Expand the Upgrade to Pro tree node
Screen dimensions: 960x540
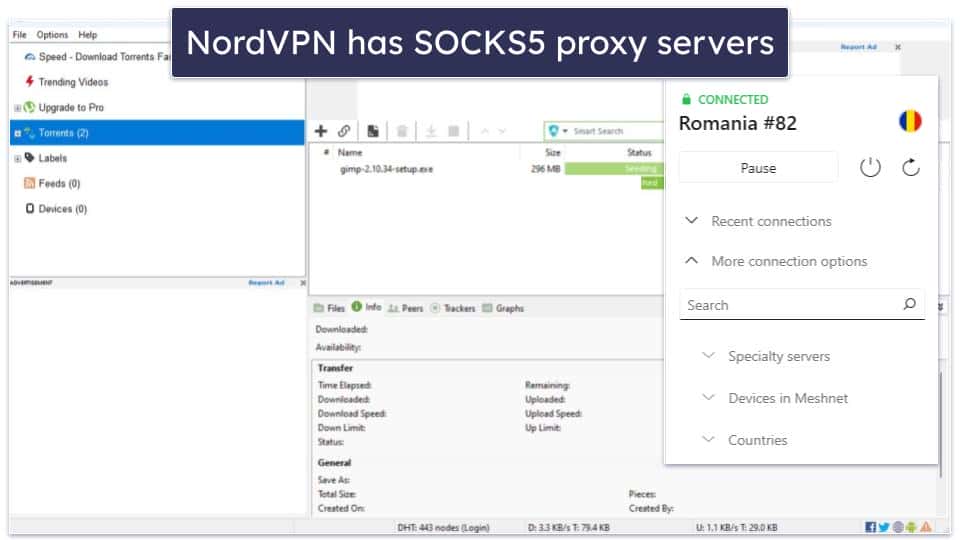17,108
